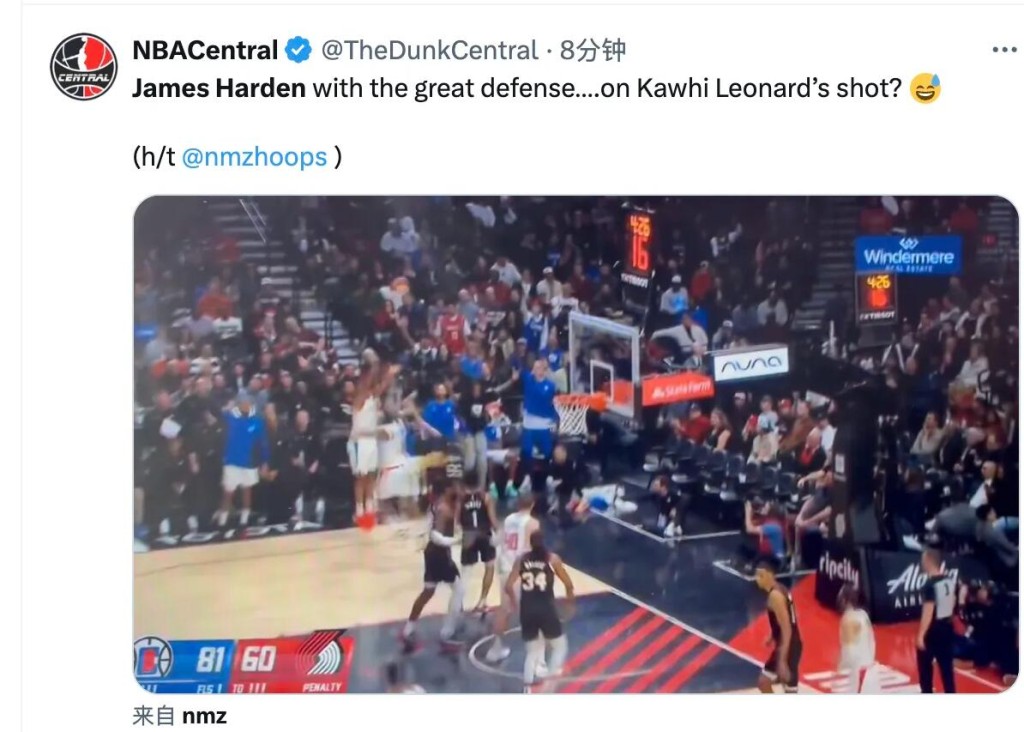Click player number 34 in video
The width and height of the screenshot is (1024, 732).
tap(534, 581)
